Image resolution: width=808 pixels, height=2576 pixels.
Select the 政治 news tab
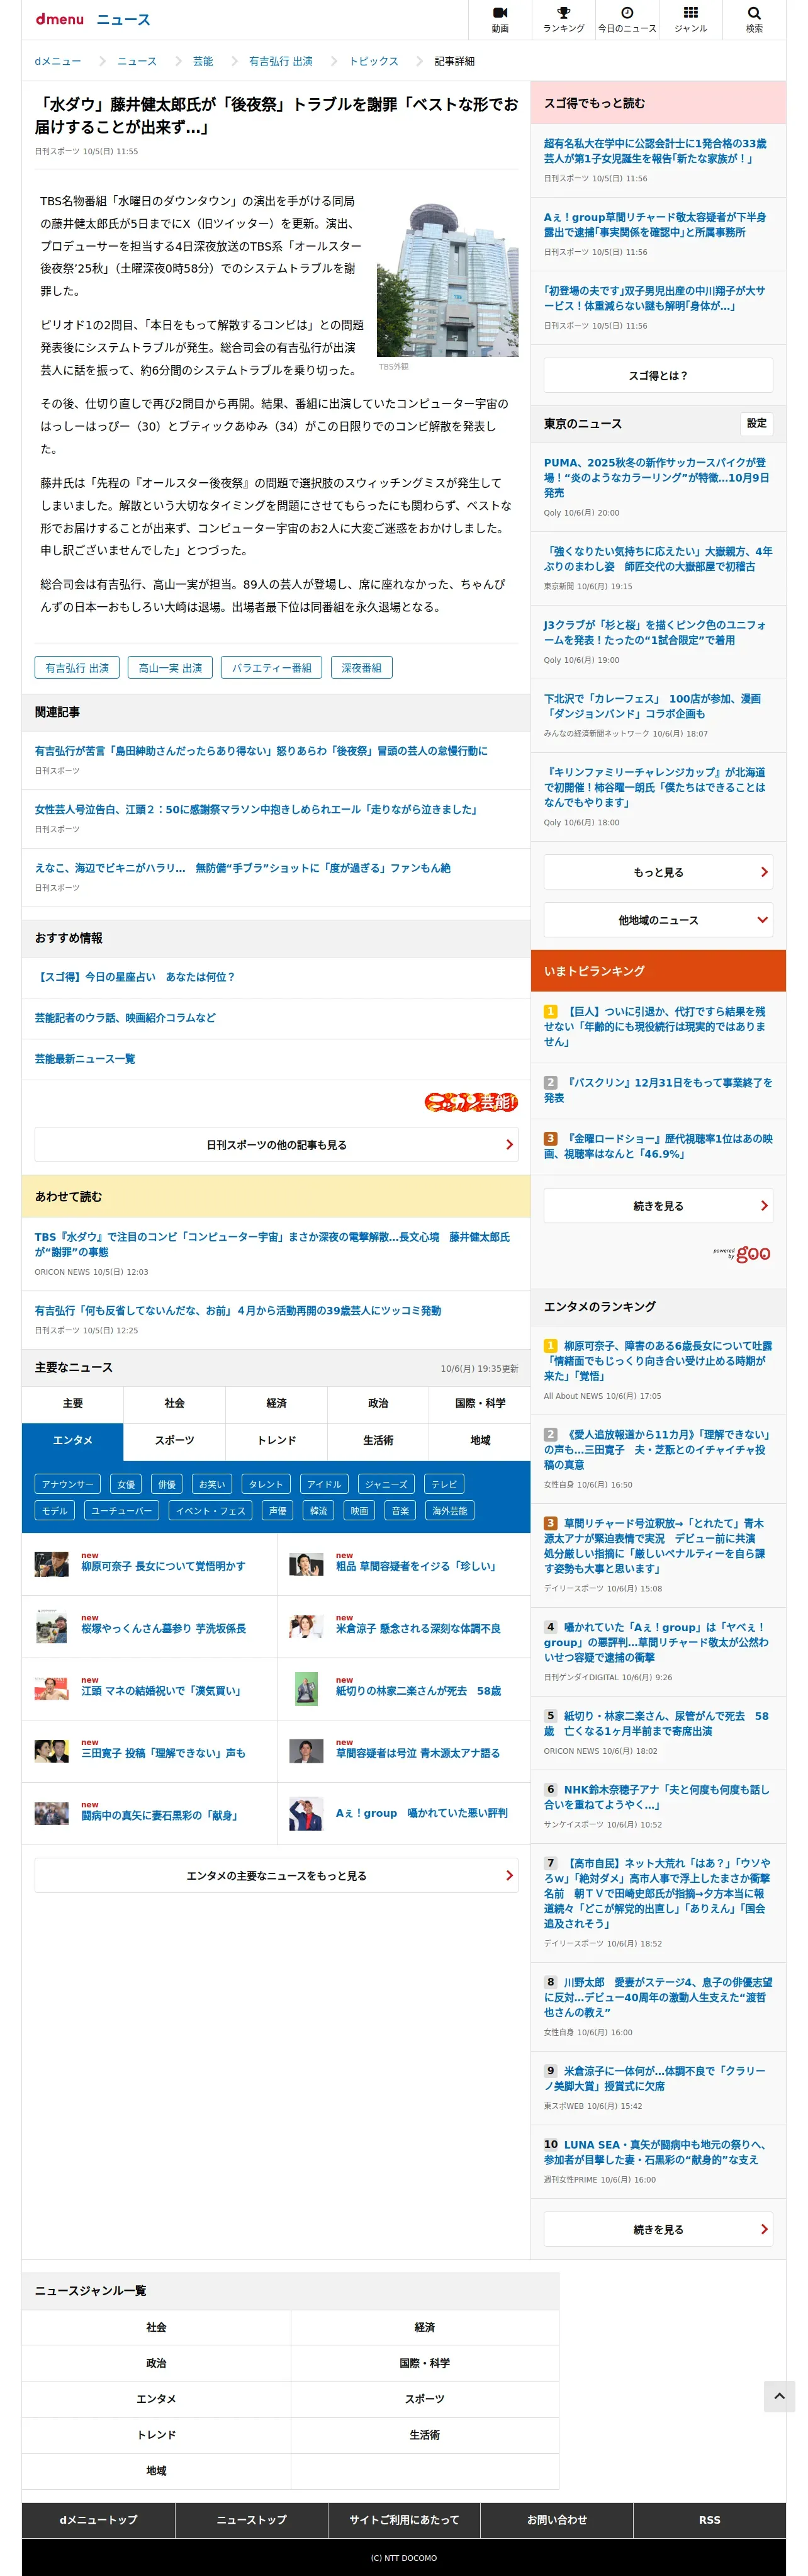point(378,1403)
